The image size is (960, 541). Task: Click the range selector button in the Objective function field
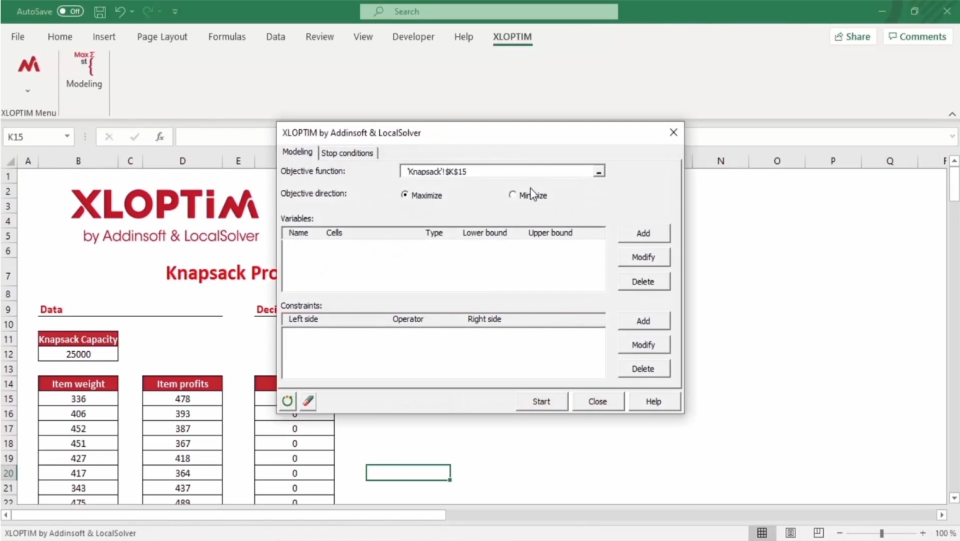[599, 171]
